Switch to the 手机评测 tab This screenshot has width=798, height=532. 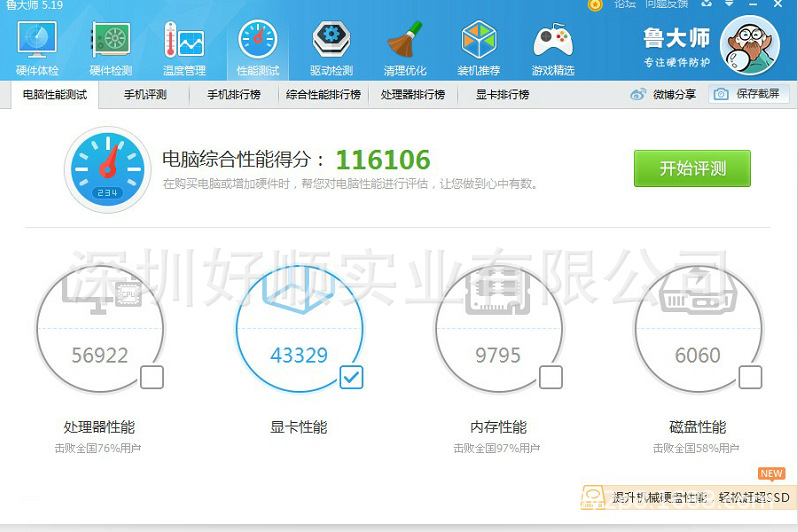[145, 95]
